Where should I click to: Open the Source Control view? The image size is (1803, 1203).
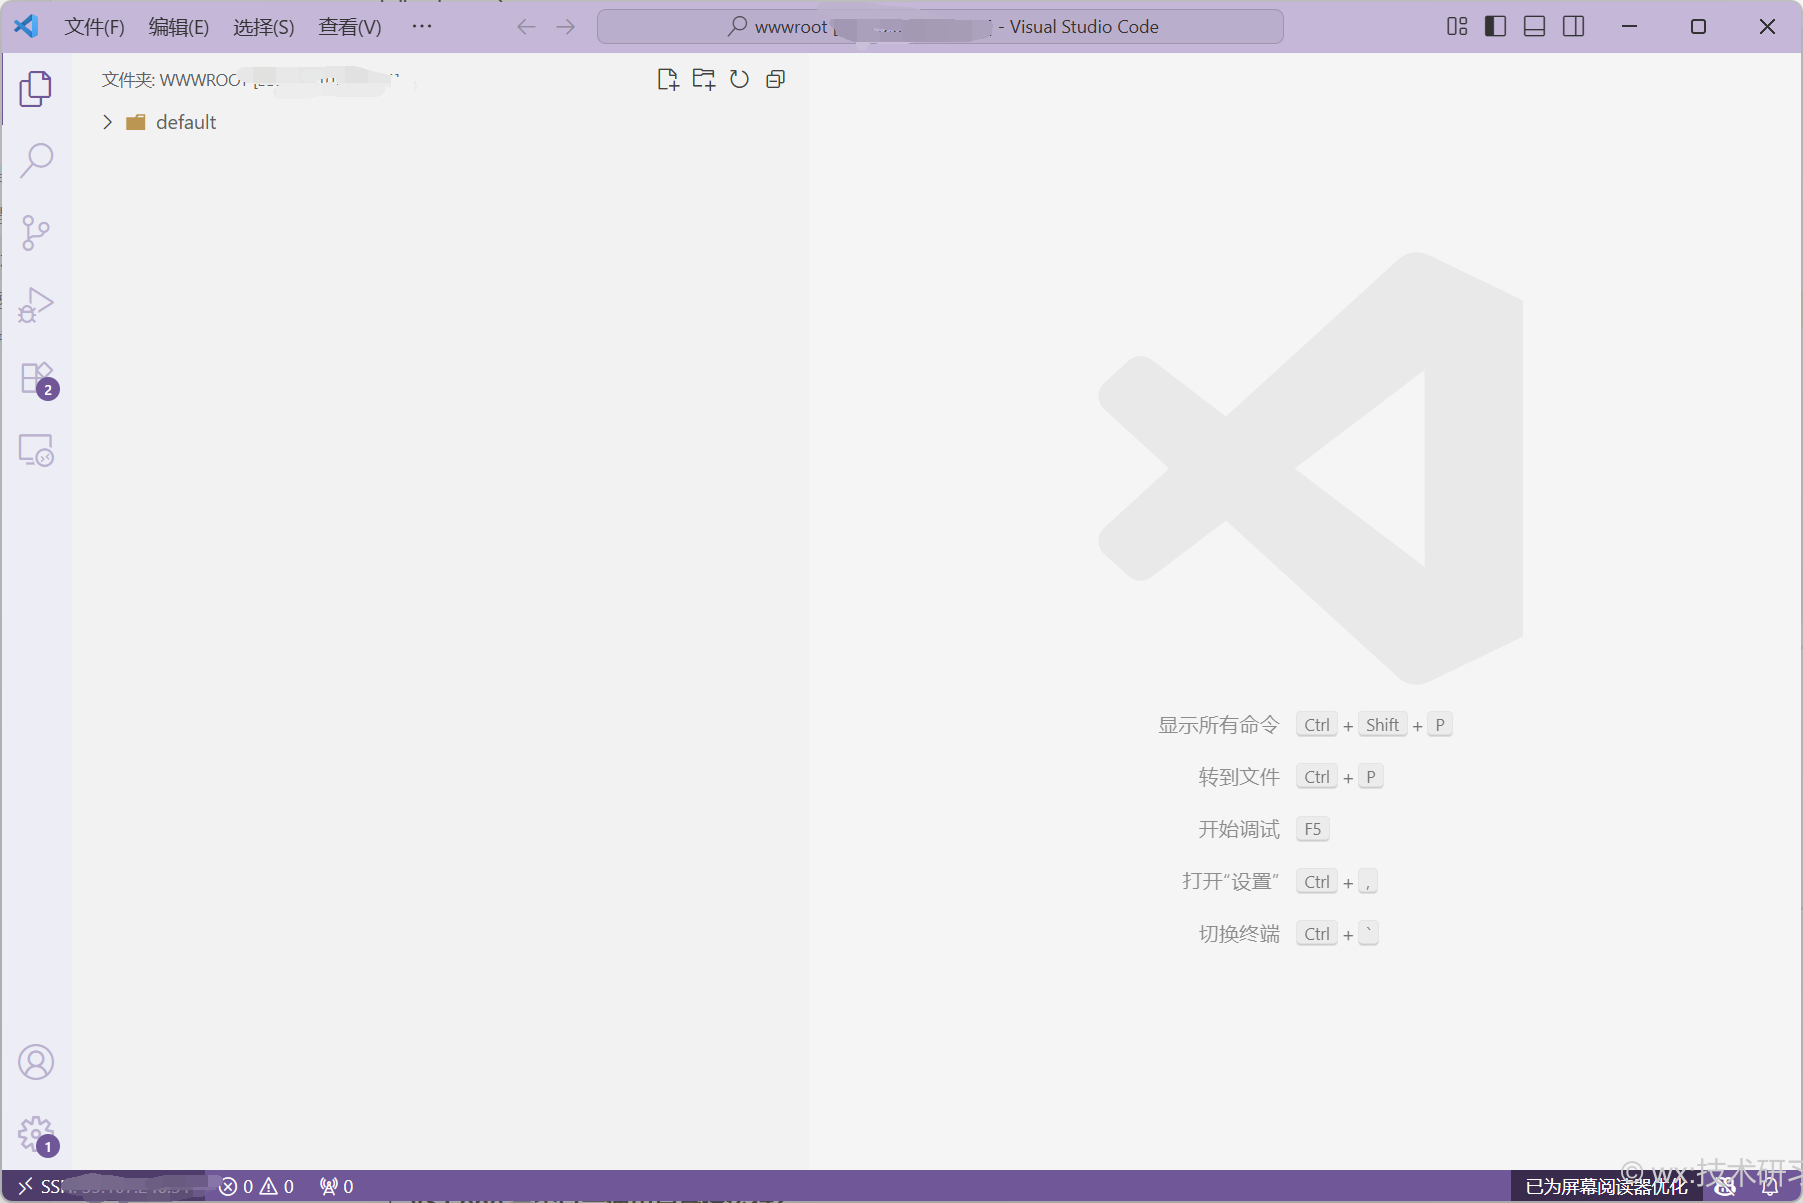pyautogui.click(x=36, y=232)
